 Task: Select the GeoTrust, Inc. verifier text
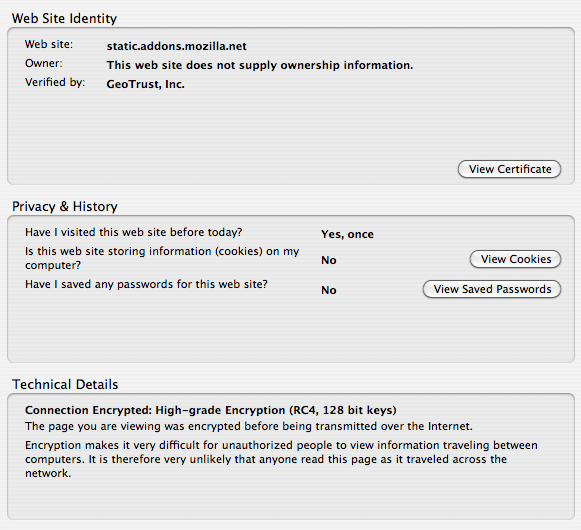tap(145, 85)
